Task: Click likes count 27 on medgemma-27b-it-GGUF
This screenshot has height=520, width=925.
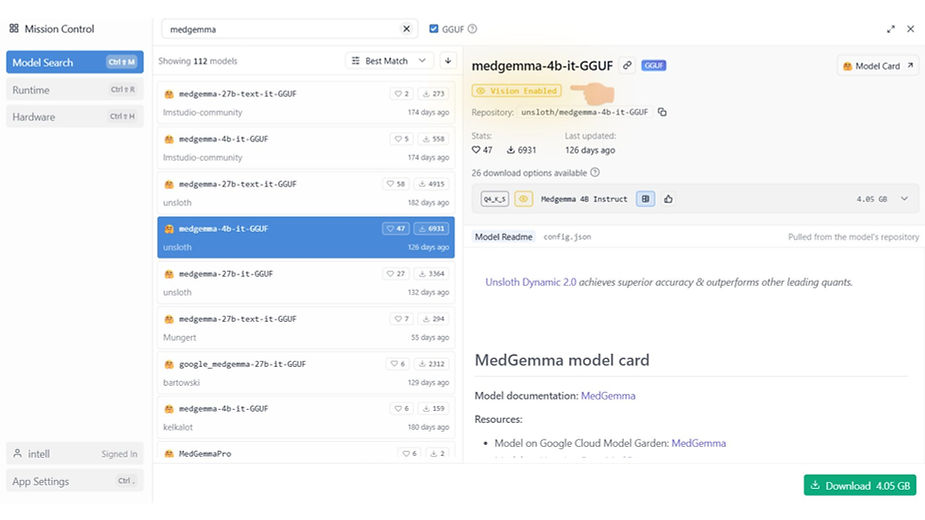Action: [x=396, y=274]
